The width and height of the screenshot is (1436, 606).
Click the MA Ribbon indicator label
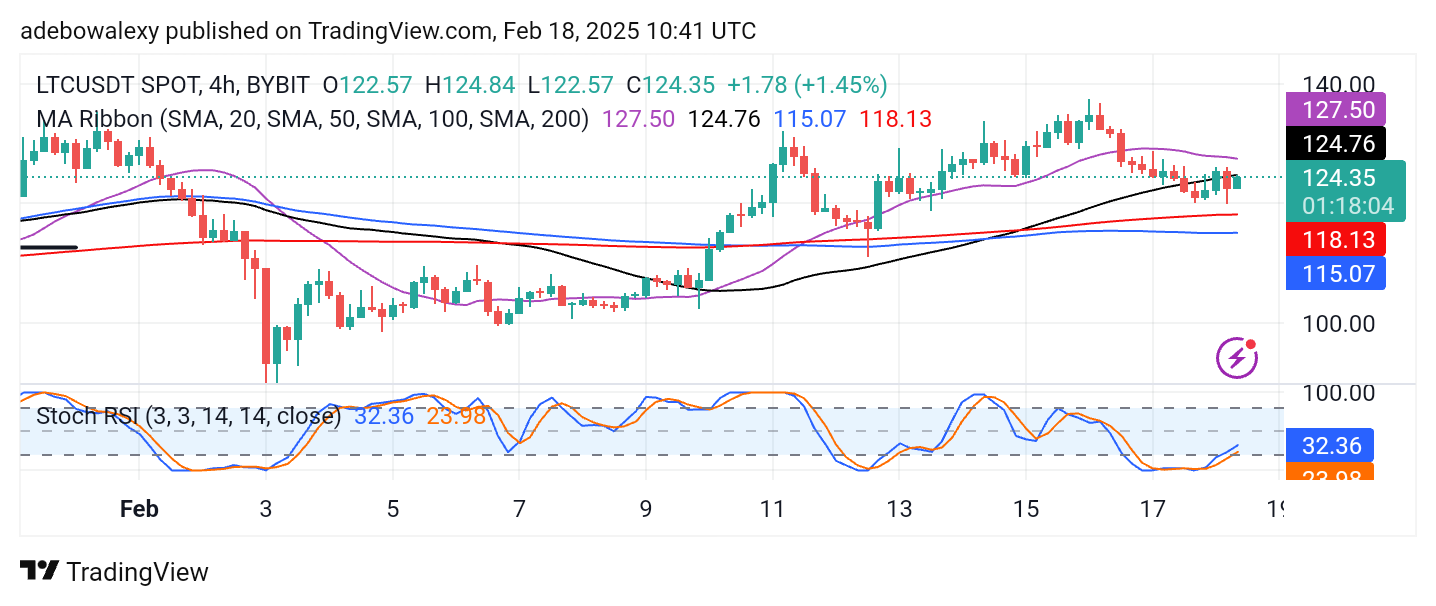pyautogui.click(x=312, y=119)
